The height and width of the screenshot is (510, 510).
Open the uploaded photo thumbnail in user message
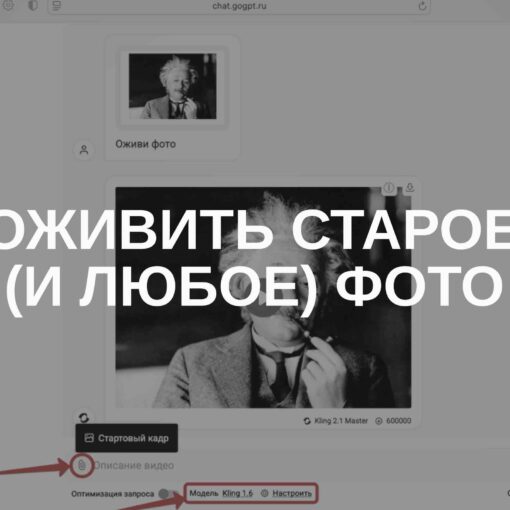coord(172,86)
